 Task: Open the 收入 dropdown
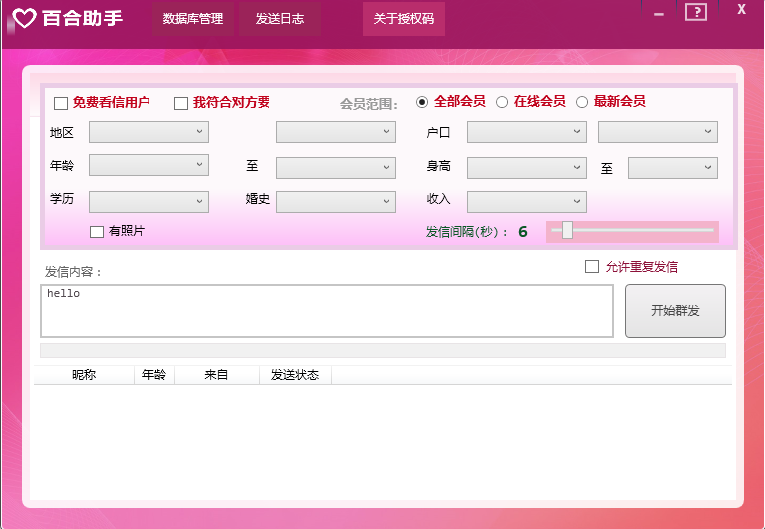tap(526, 202)
